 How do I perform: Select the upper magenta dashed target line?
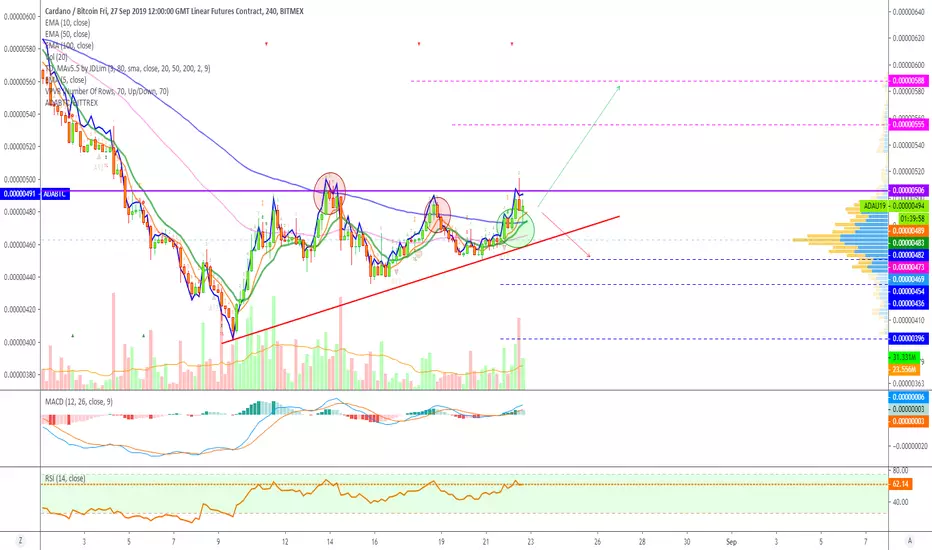649,80
